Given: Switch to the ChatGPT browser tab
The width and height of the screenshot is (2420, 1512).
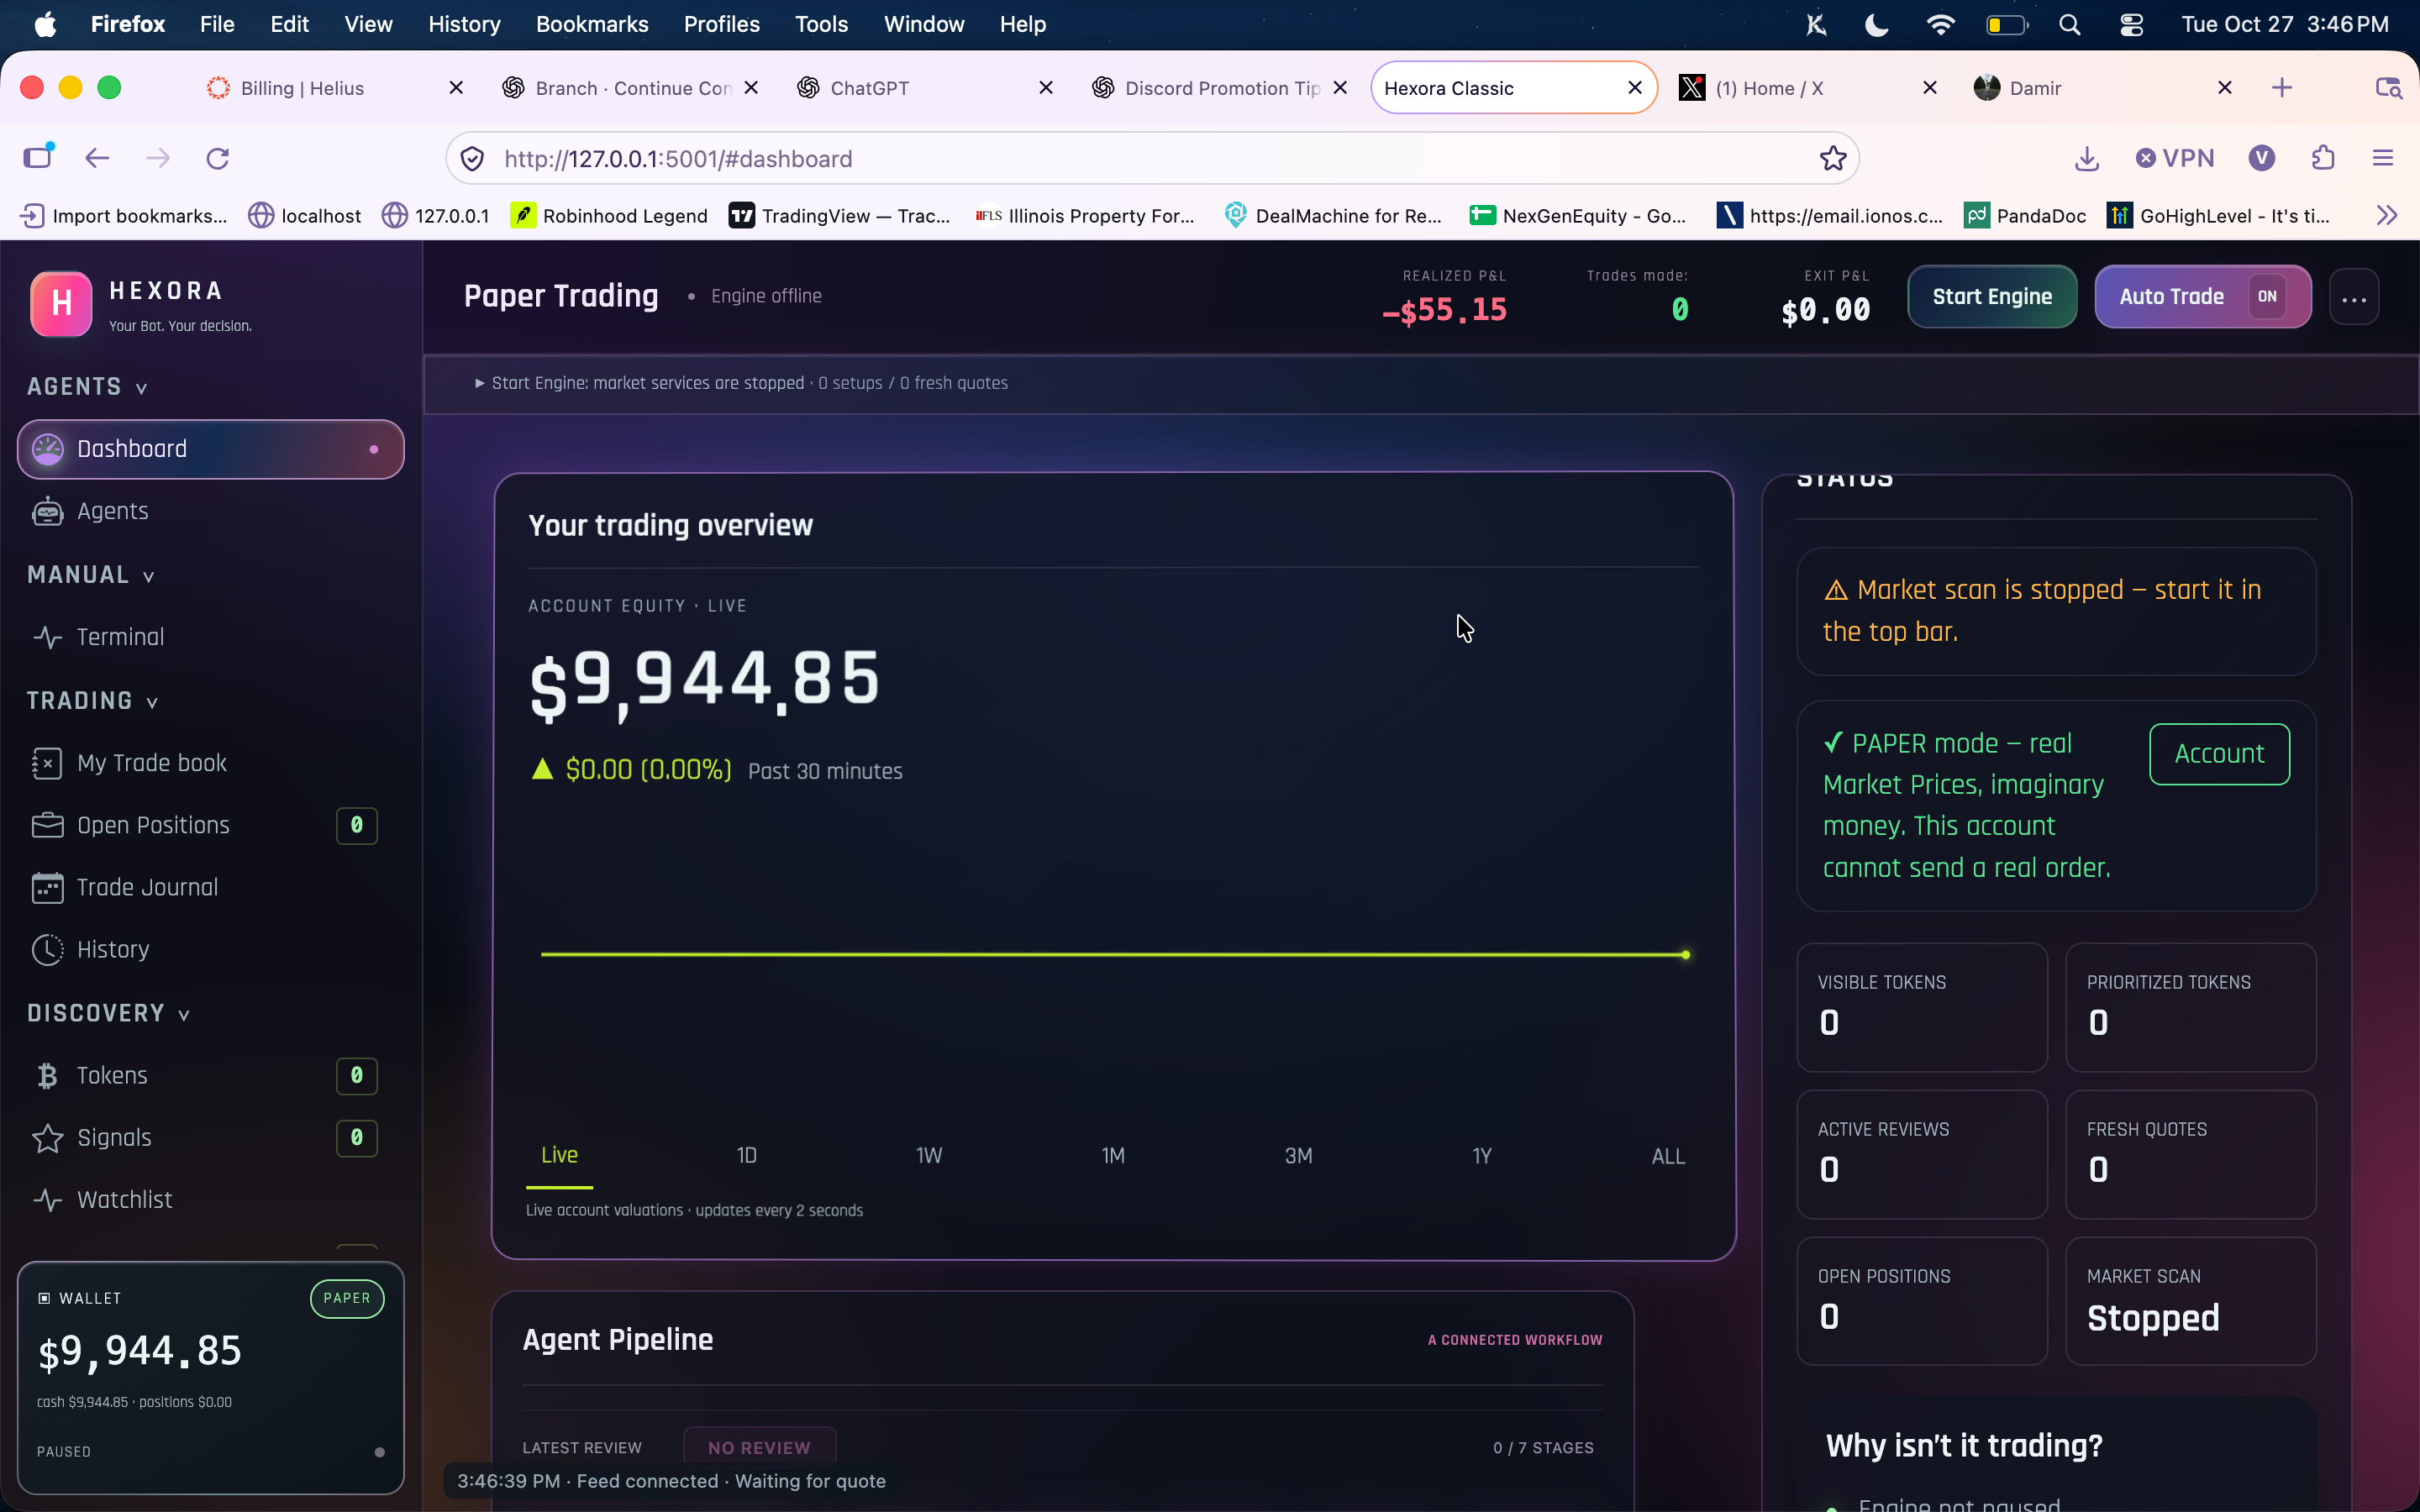Looking at the screenshot, I should (x=925, y=88).
